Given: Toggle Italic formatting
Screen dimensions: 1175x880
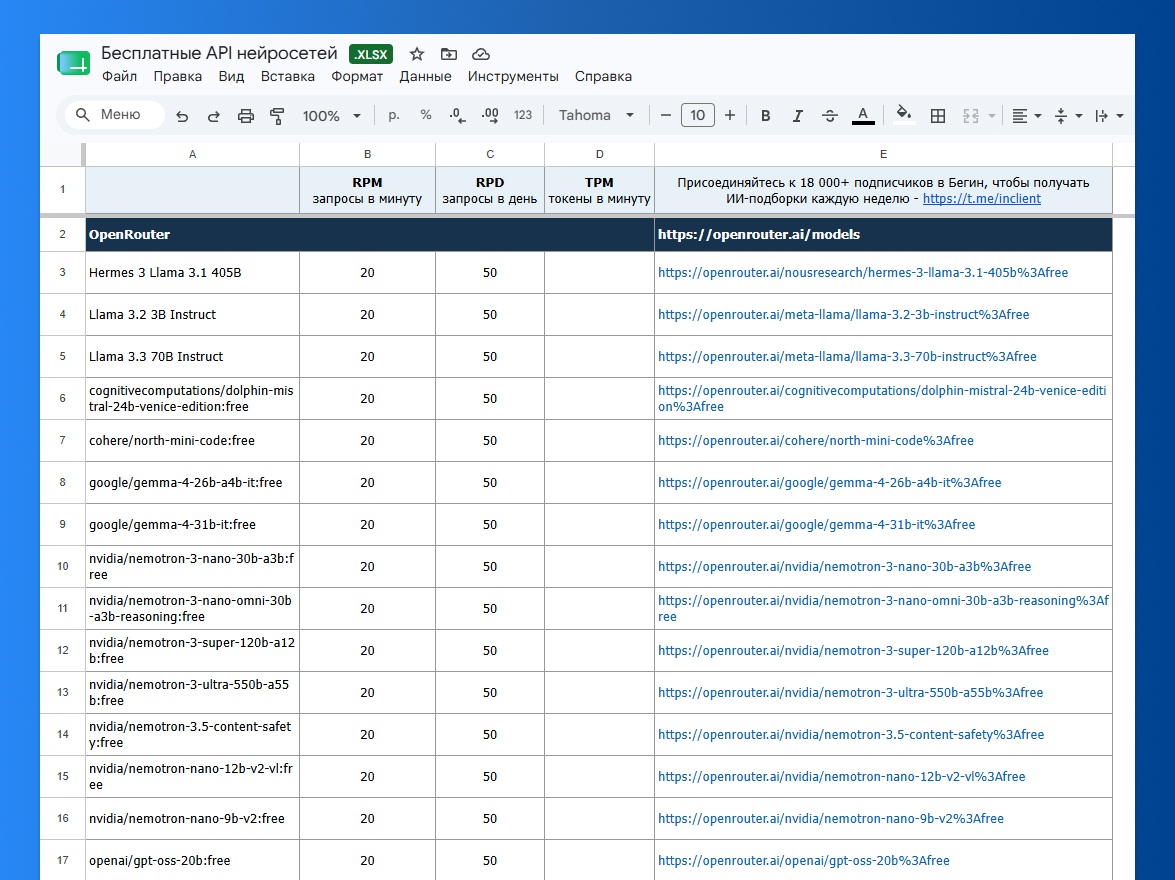Looking at the screenshot, I should click(798, 116).
